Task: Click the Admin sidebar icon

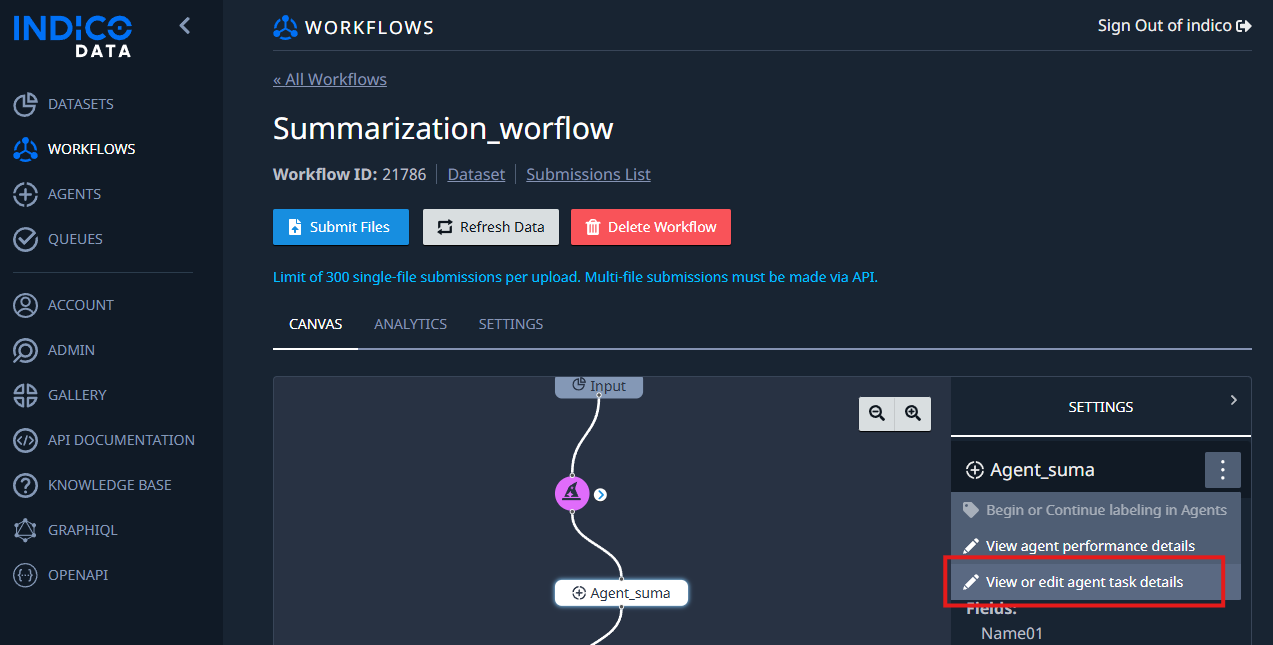Action: coord(25,350)
